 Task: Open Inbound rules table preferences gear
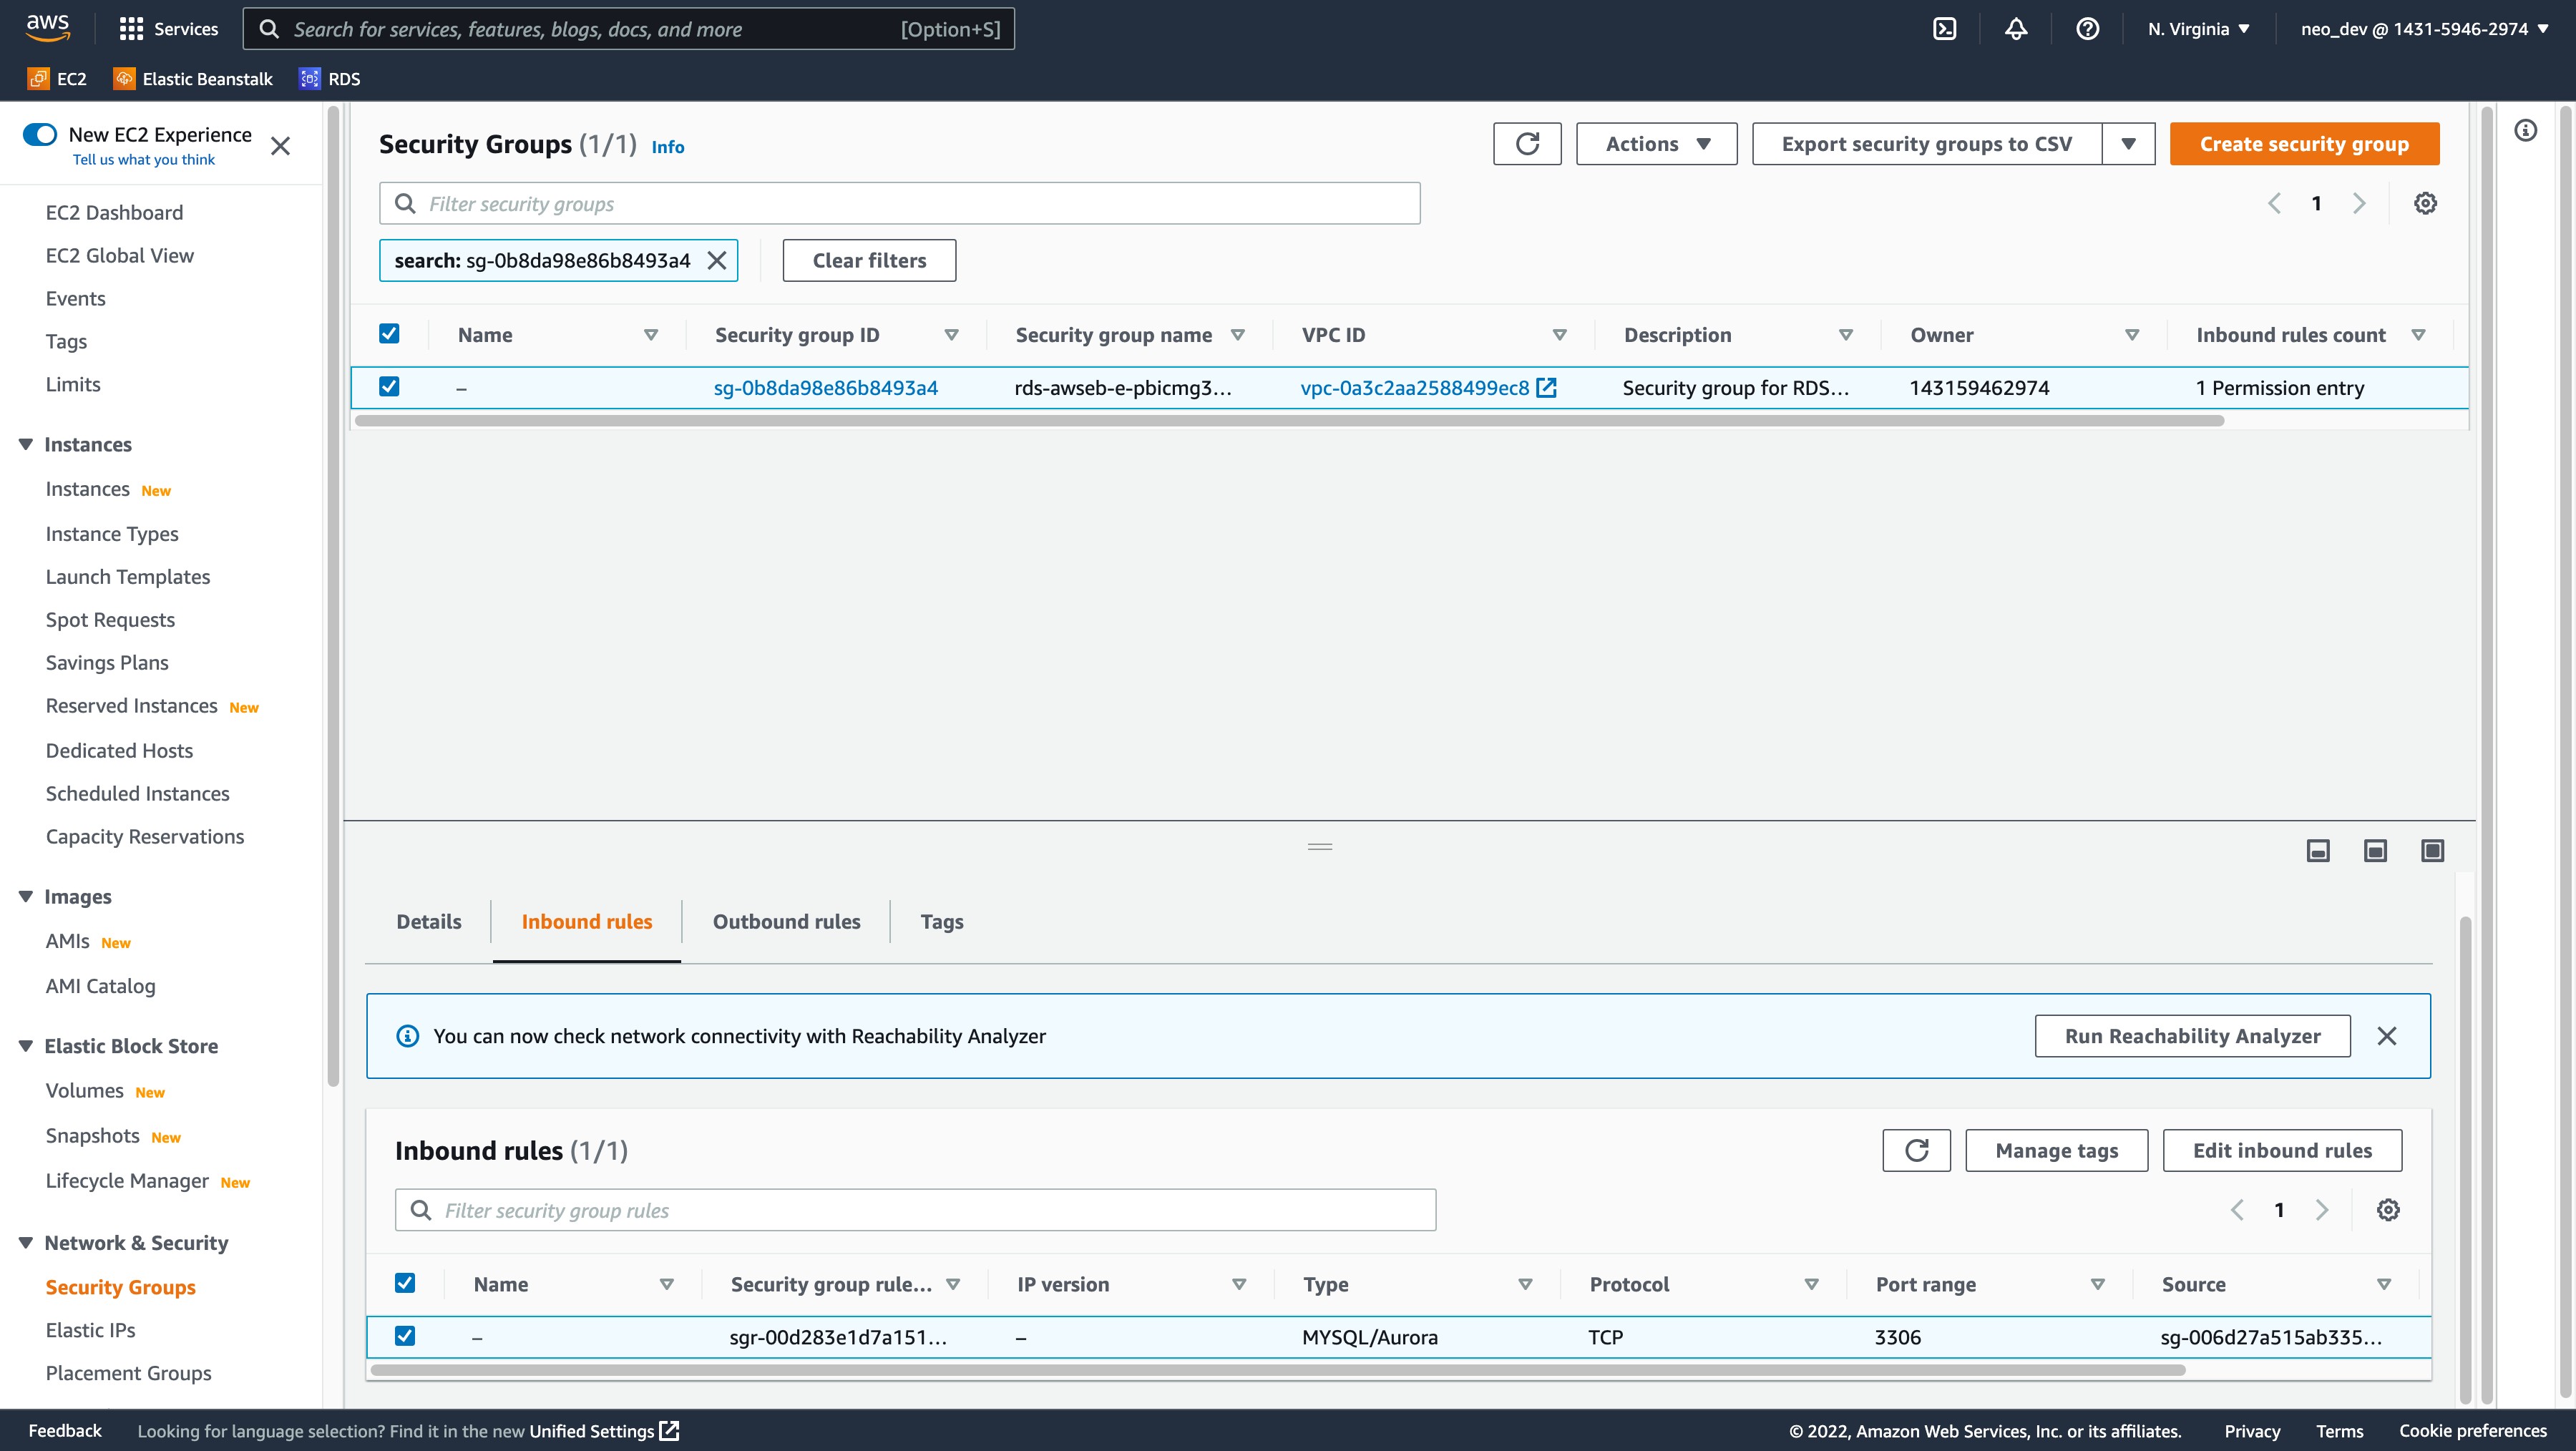(x=2388, y=1210)
